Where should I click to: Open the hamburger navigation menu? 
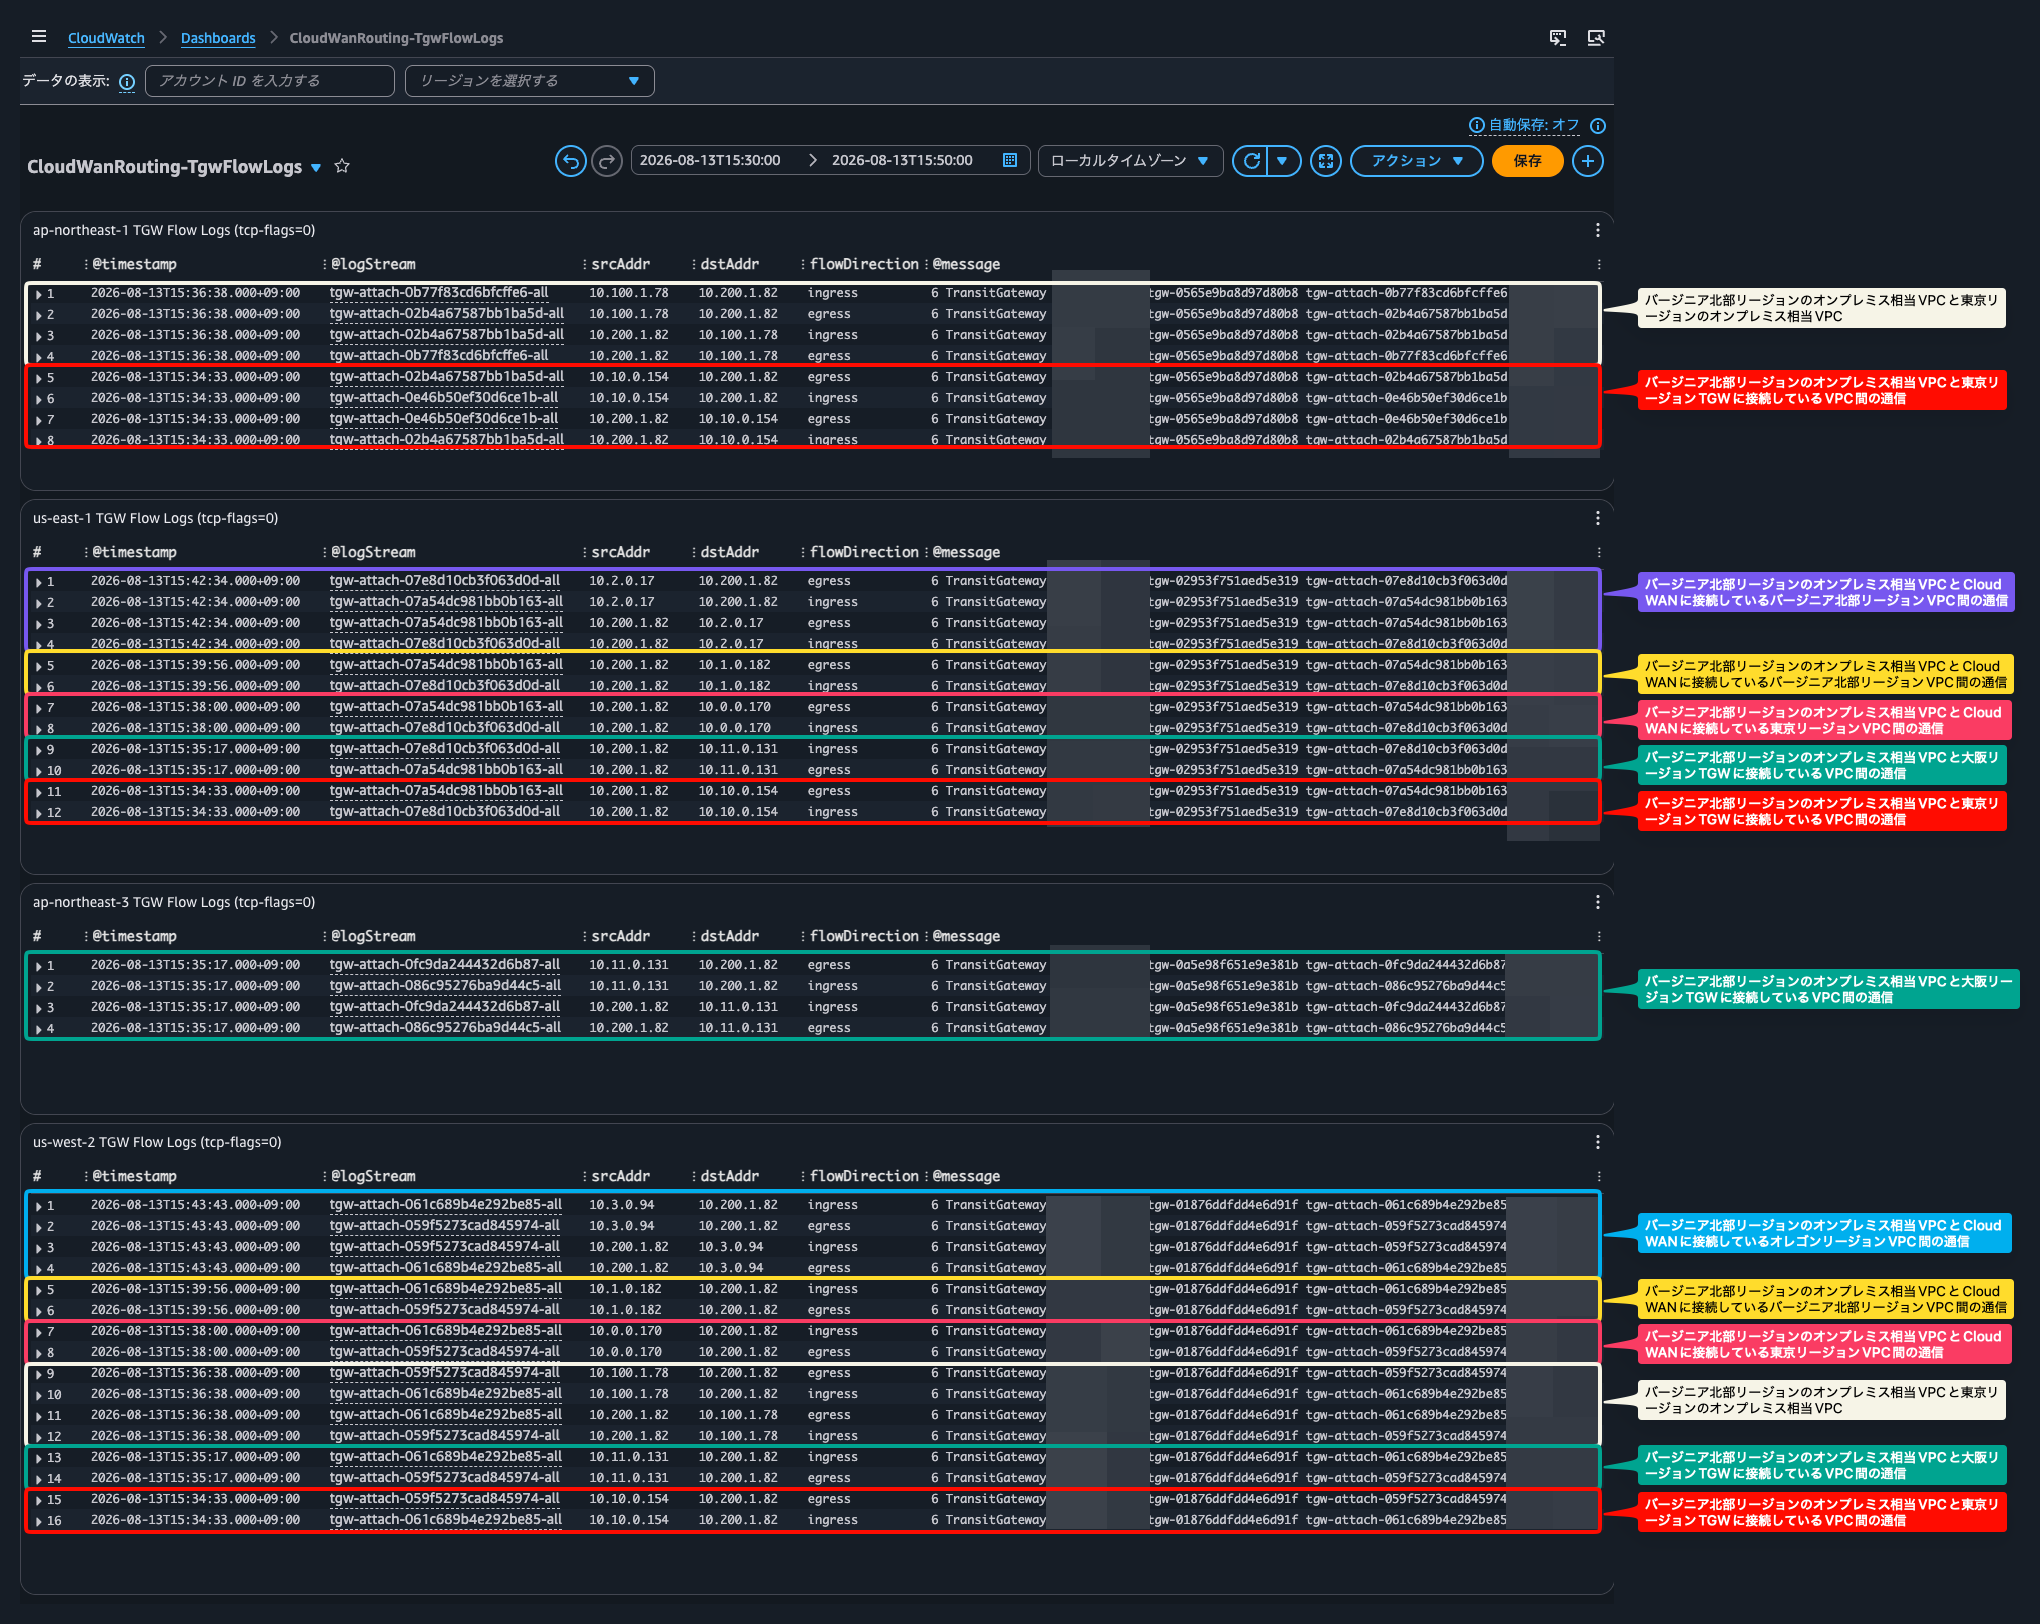(39, 37)
